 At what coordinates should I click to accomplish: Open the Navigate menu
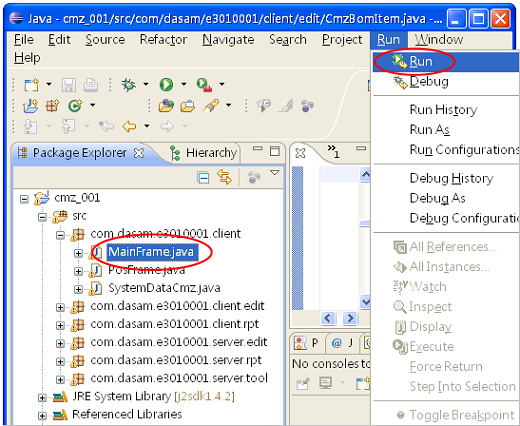228,40
